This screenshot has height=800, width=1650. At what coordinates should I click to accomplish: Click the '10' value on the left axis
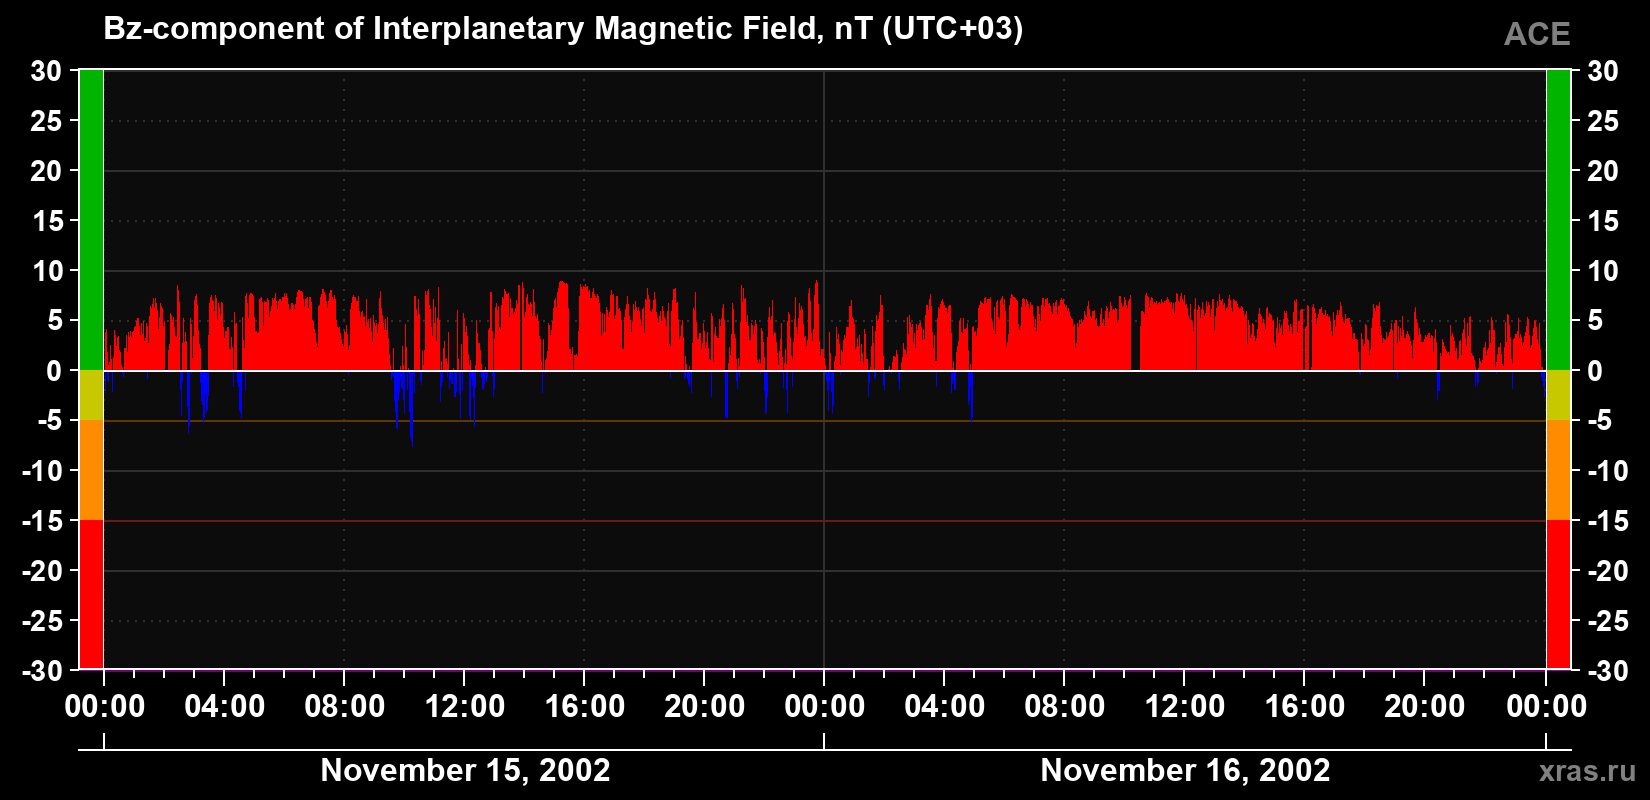(x=46, y=271)
